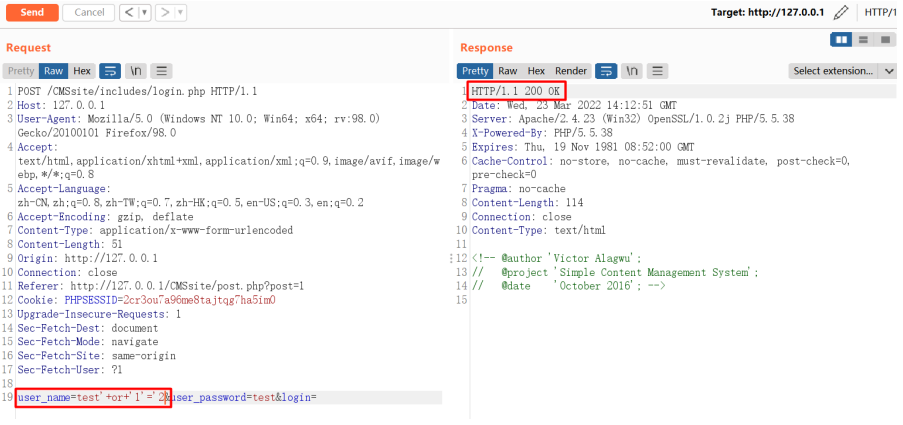Viewport: 903px width, 425px height.
Task: Switch Response view to Raw tab
Action: 507,71
